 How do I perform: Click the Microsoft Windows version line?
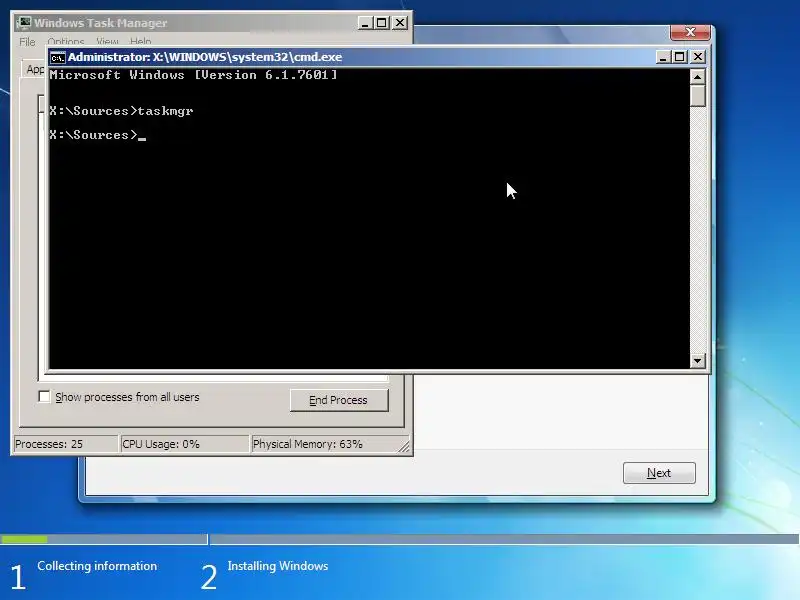[193, 75]
